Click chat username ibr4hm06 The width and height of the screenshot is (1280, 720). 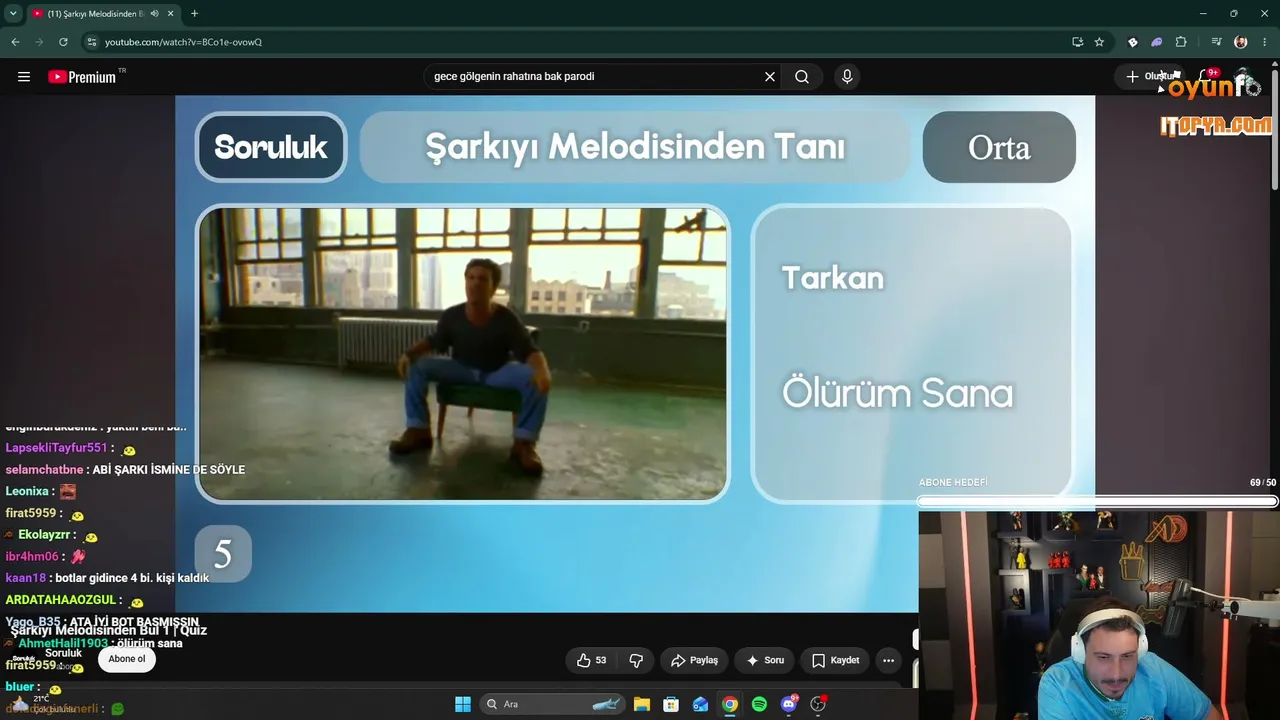pos(32,556)
